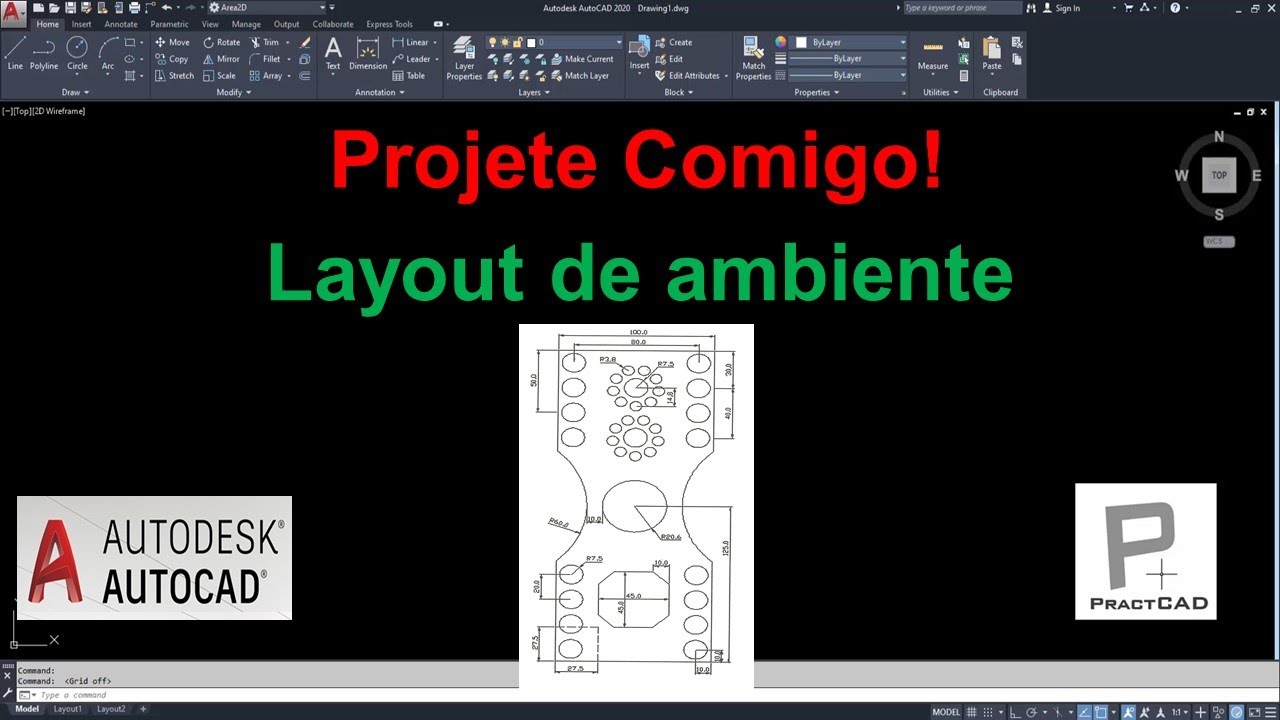Toggle ortho mode in status bar
Viewport: 1280px width, 720px height.
point(1015,712)
